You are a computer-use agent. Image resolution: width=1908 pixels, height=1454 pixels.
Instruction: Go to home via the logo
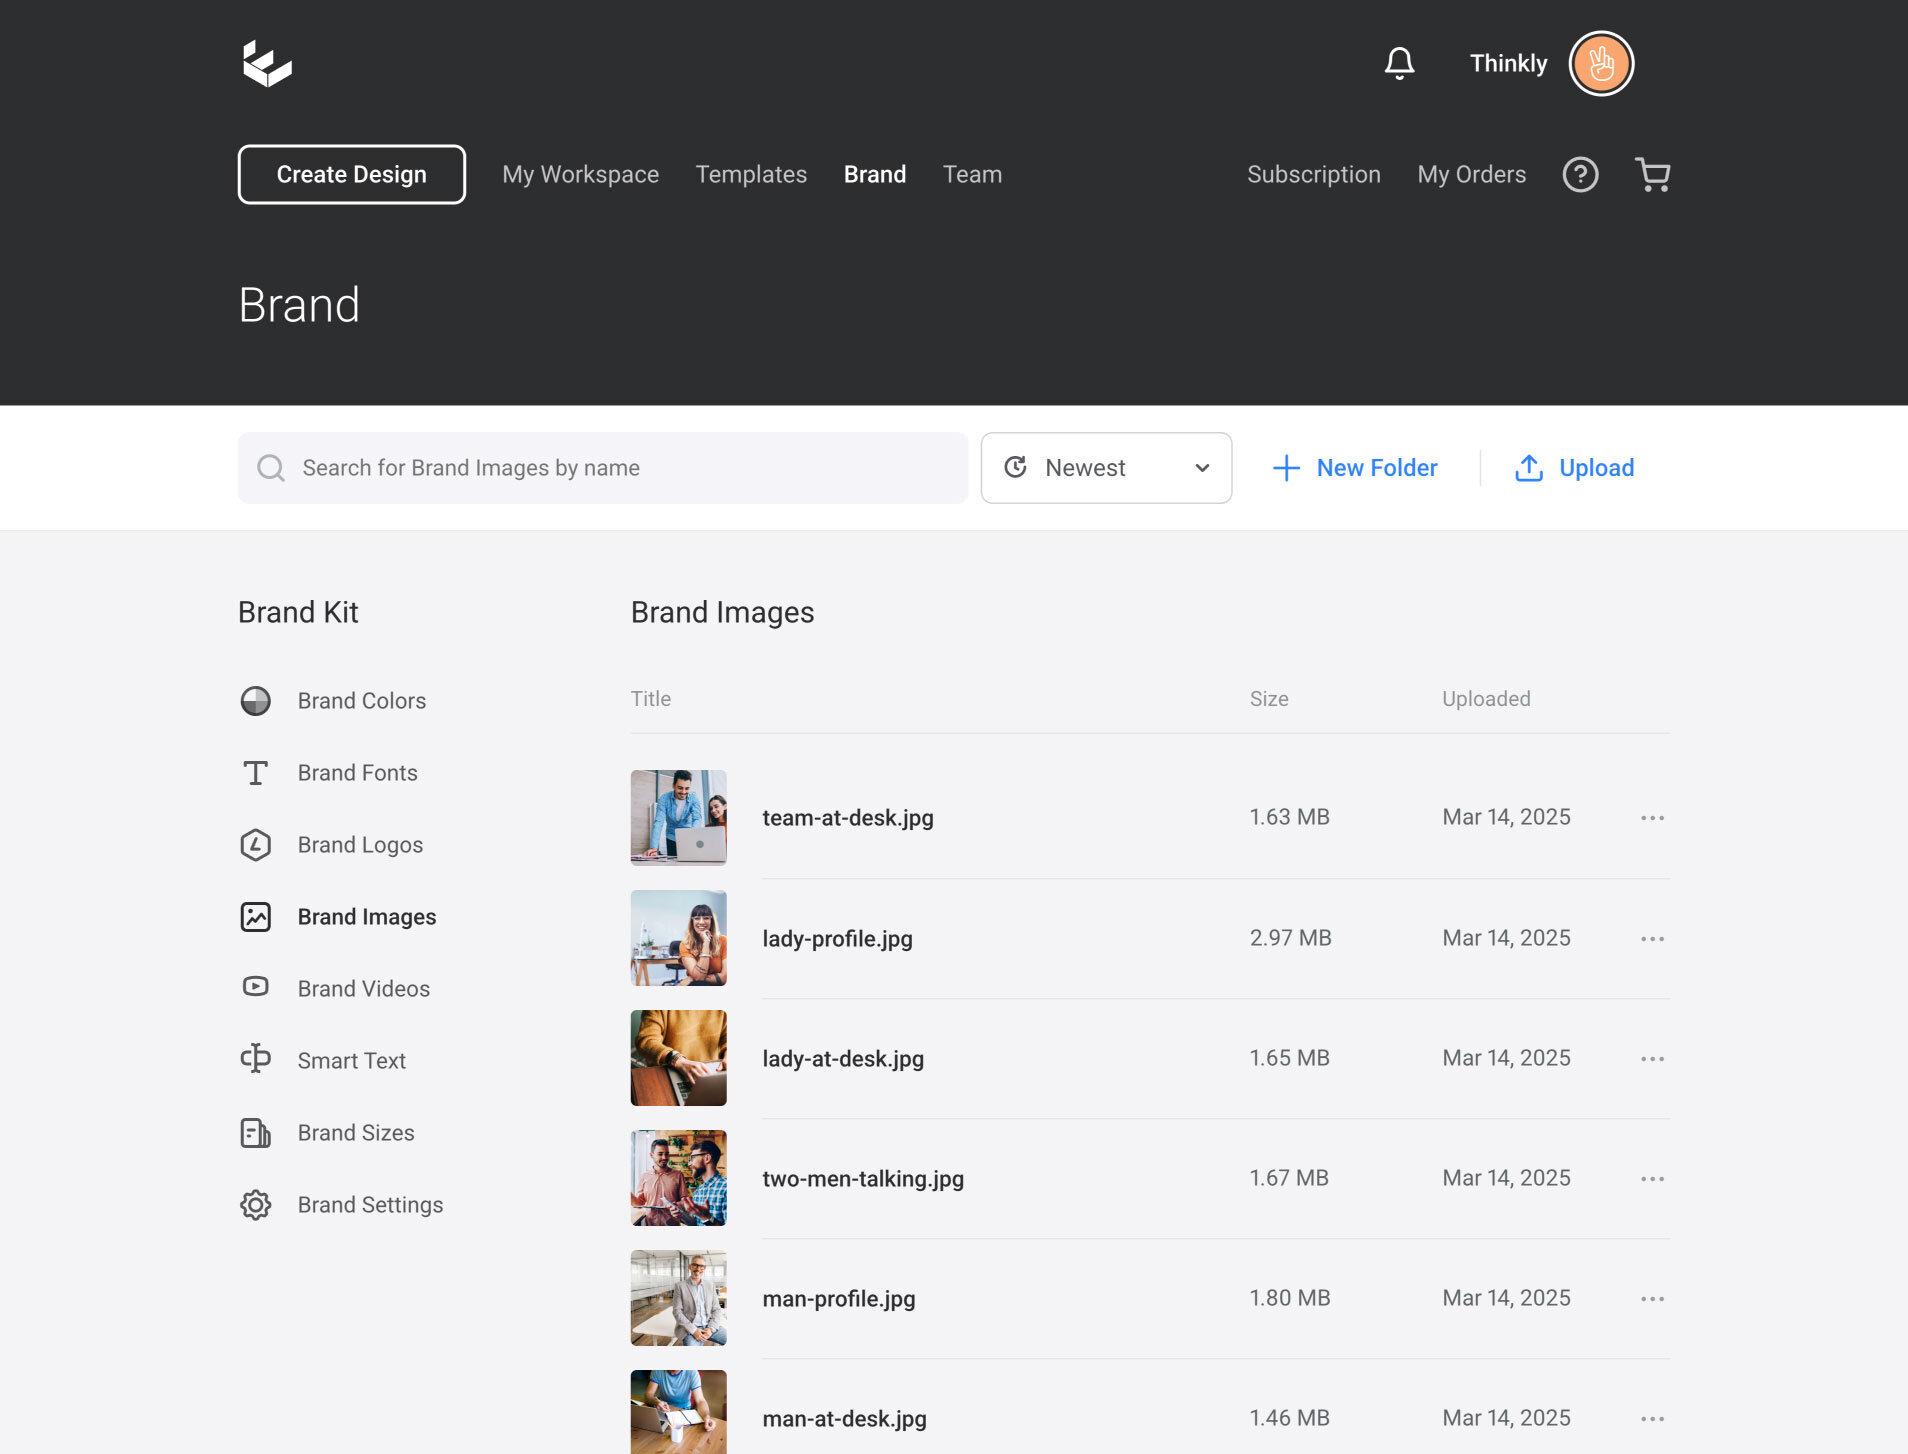[267, 64]
